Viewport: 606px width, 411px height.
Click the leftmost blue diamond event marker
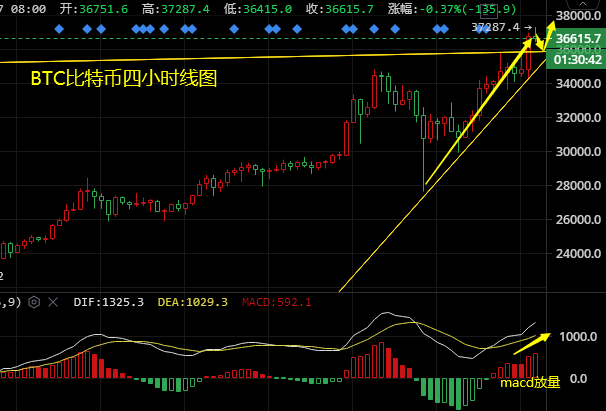59,29
